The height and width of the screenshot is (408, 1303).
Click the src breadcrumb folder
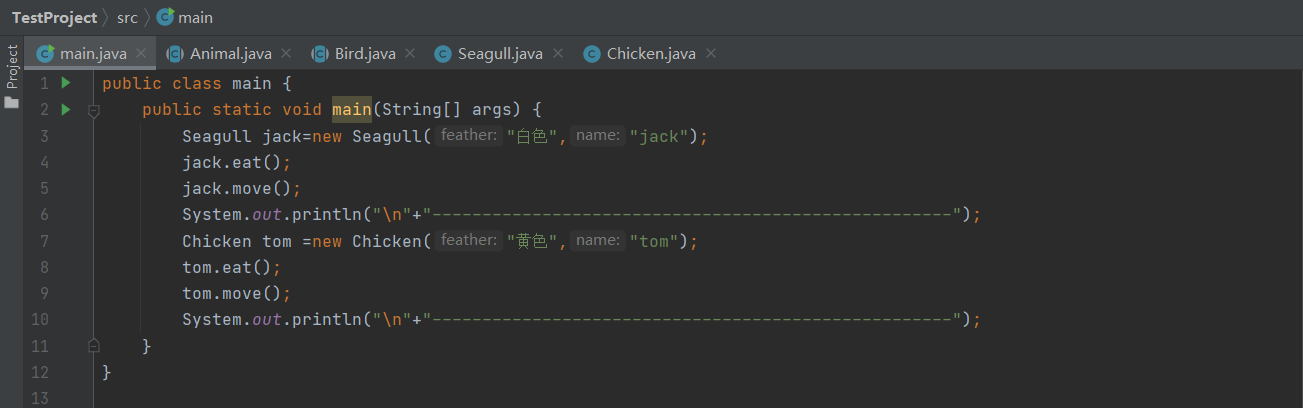pos(127,17)
